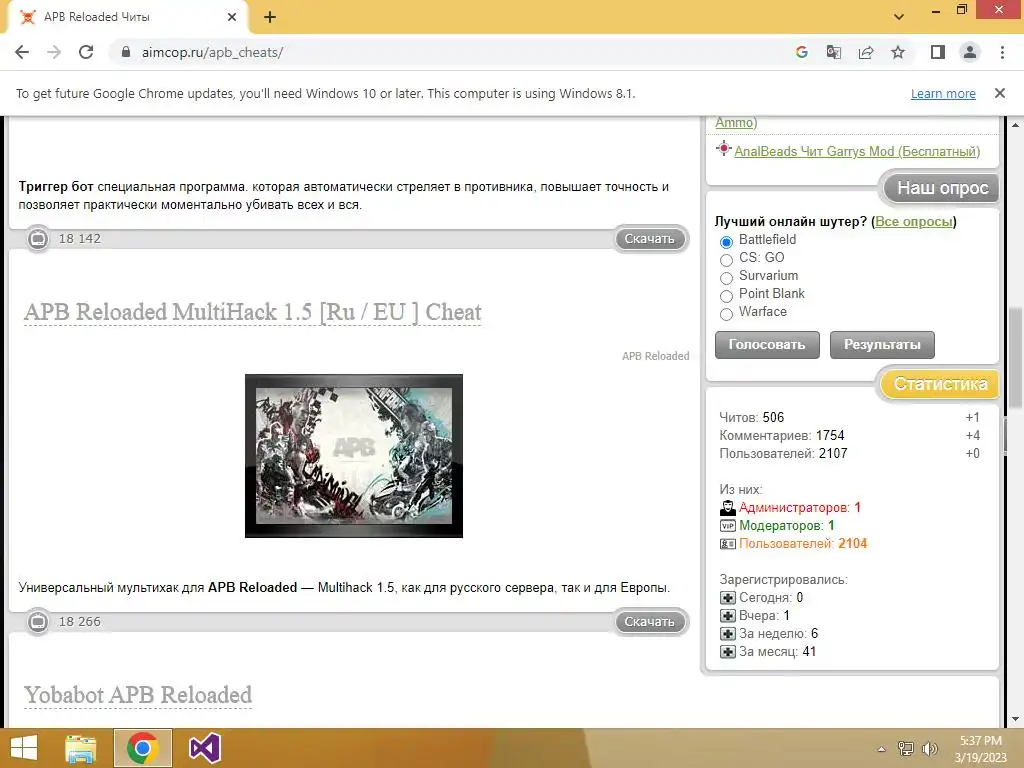Click page scrollbar down arrow
Viewport: 1024px width, 768px height.
coord(1016,720)
